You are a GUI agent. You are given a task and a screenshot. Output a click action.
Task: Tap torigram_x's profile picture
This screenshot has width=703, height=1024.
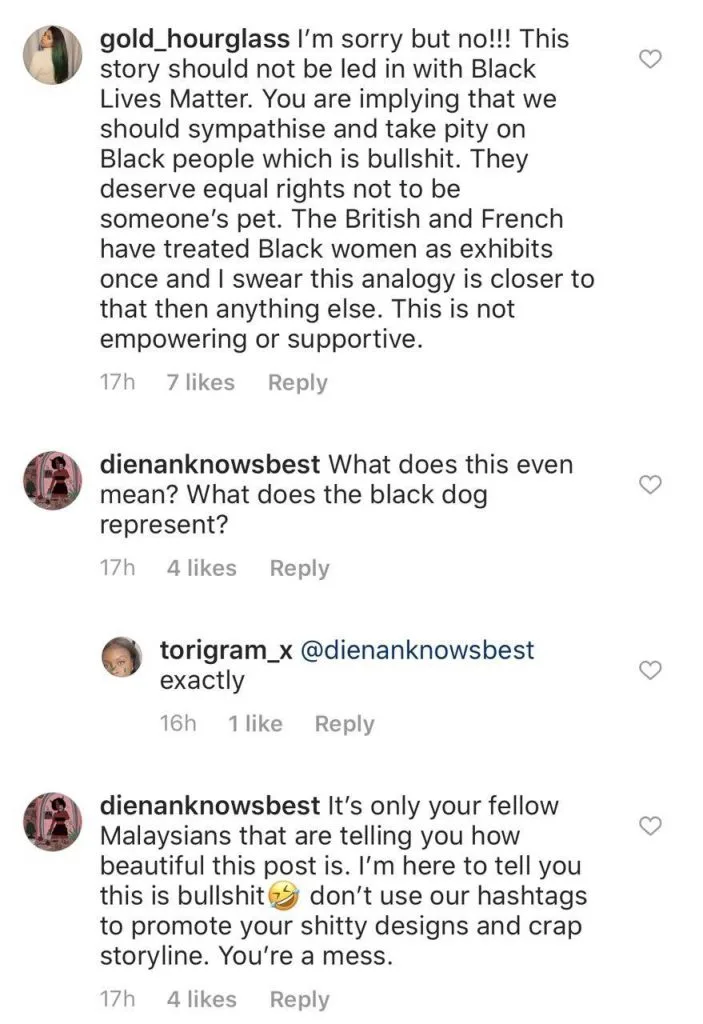(x=122, y=655)
